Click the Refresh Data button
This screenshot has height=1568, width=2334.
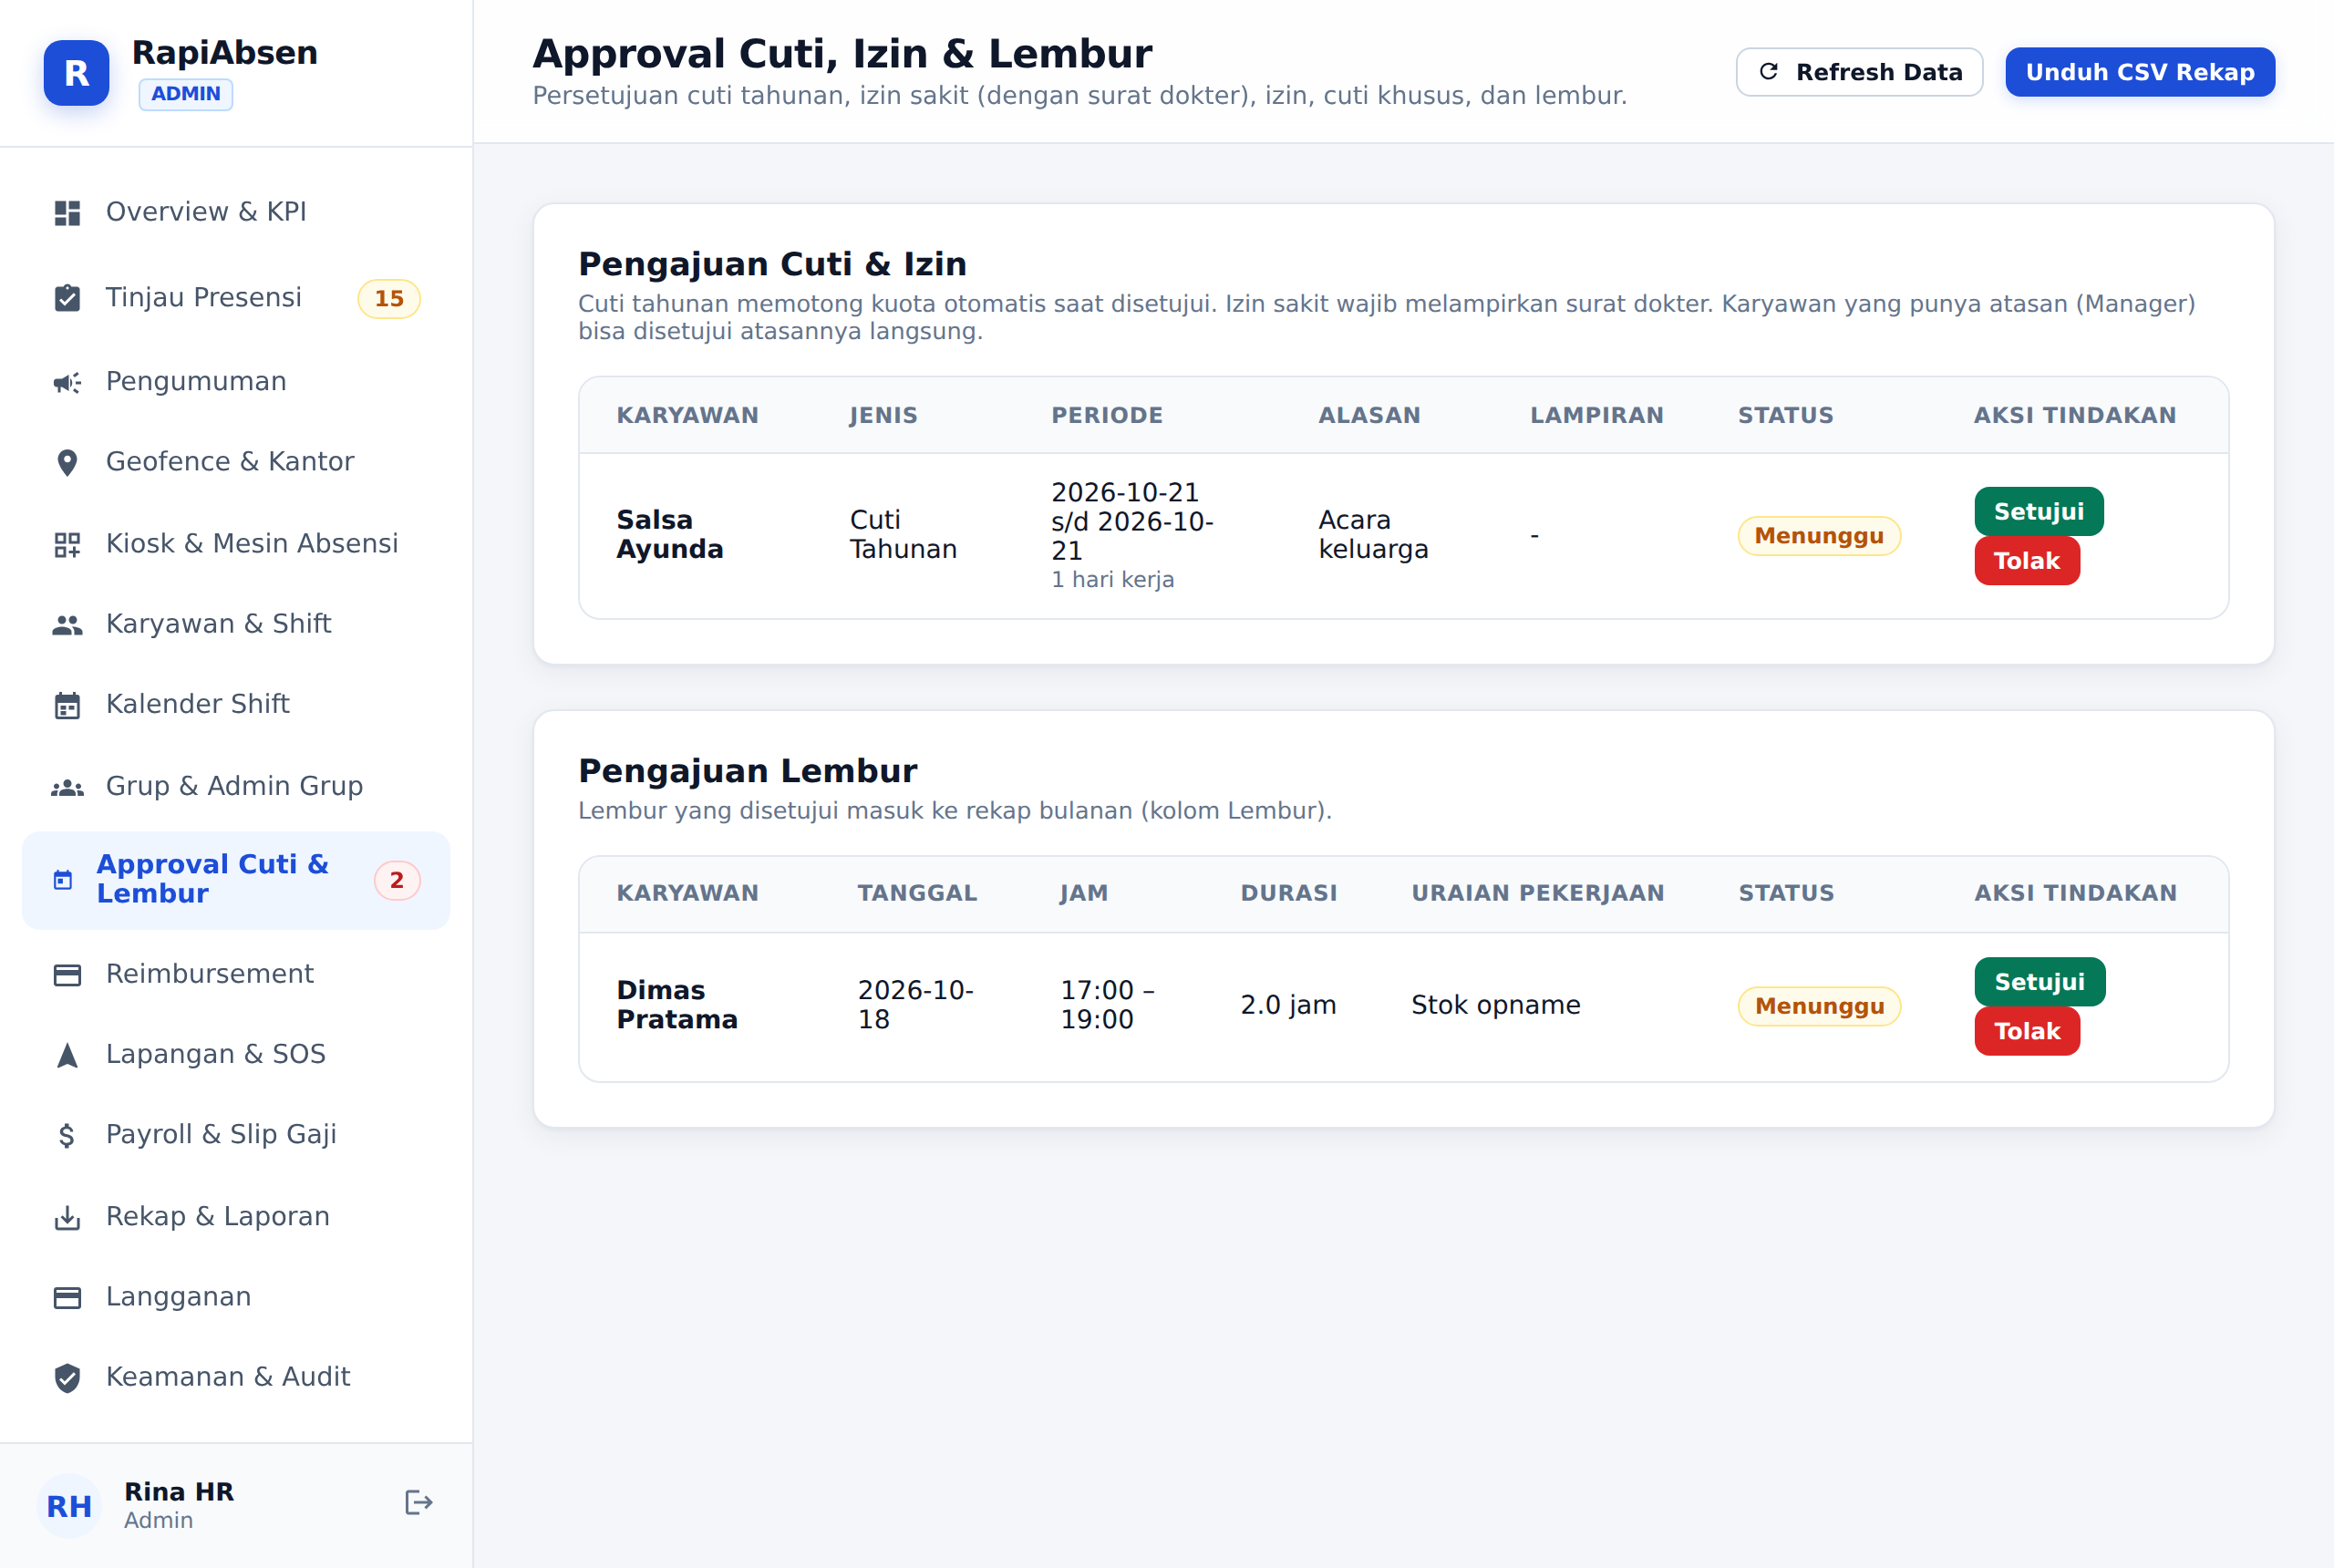click(x=1859, y=72)
